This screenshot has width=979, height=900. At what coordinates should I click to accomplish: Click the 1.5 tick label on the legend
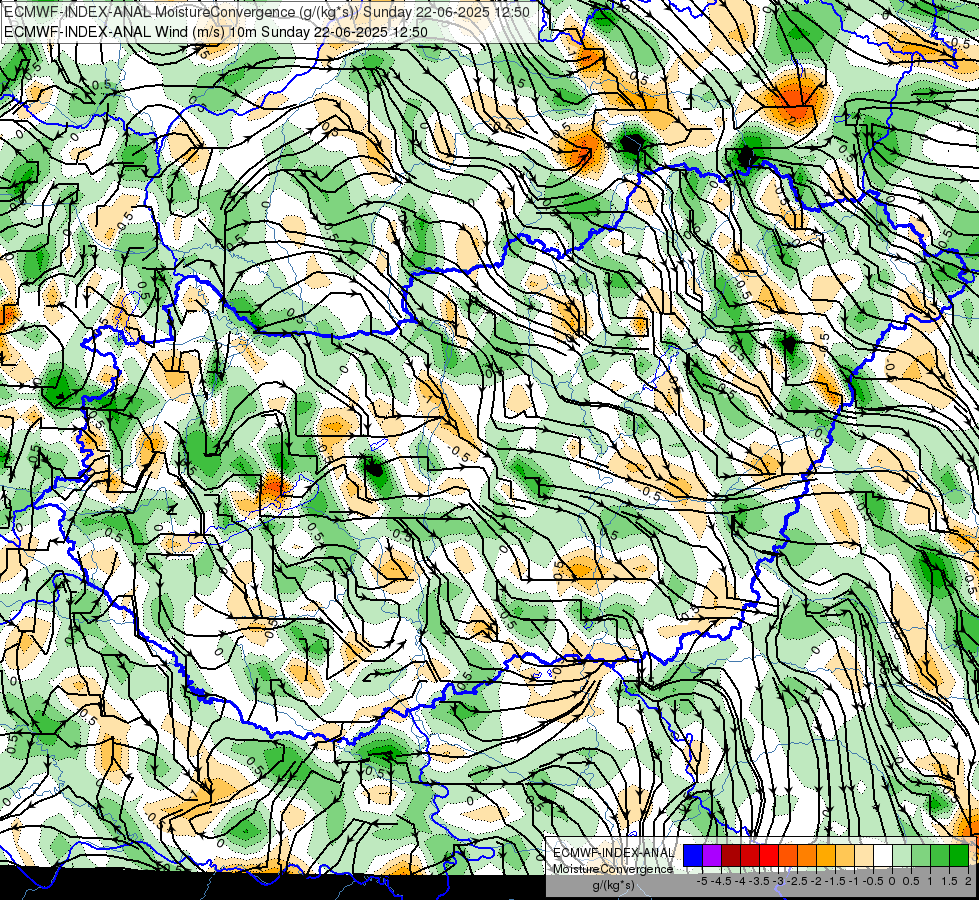pos(949,881)
